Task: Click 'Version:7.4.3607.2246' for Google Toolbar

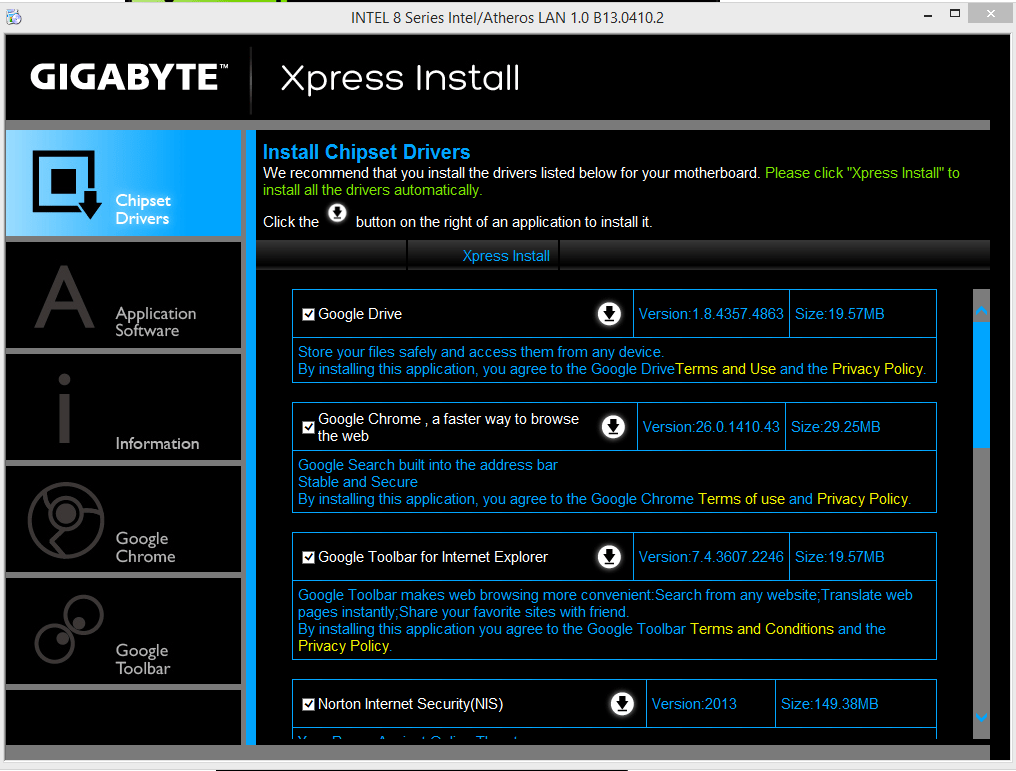Action: (x=711, y=557)
